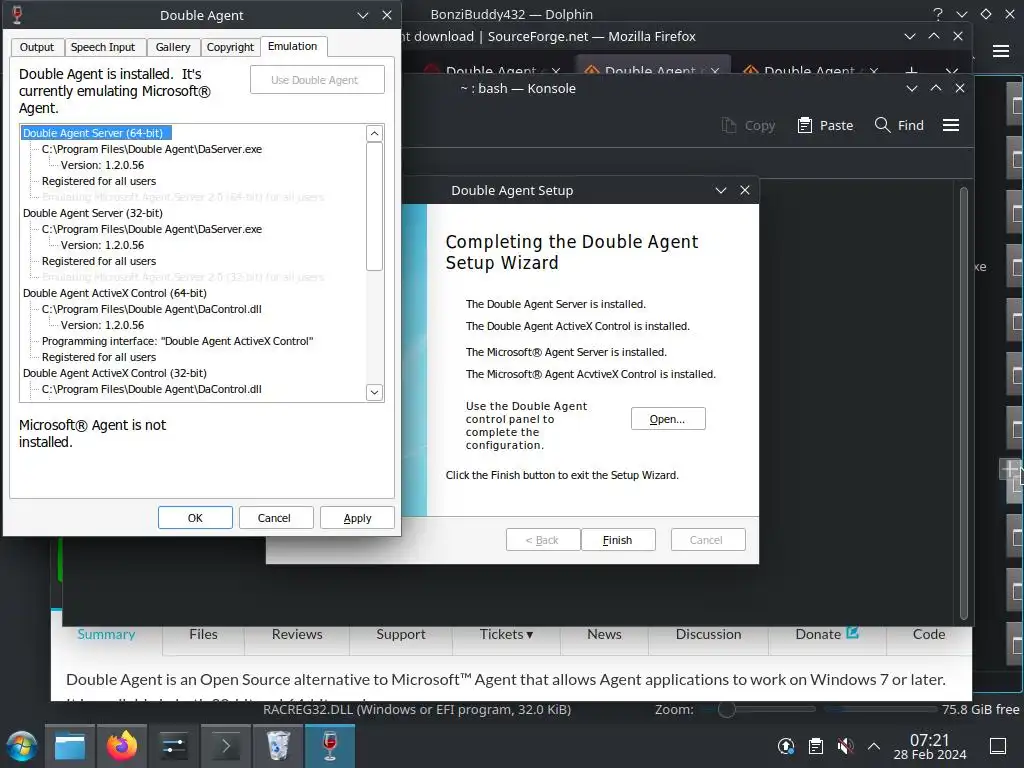This screenshot has height=768, width=1024.
Task: Click Finish in the Double Agent Setup wizard
Action: (618, 540)
